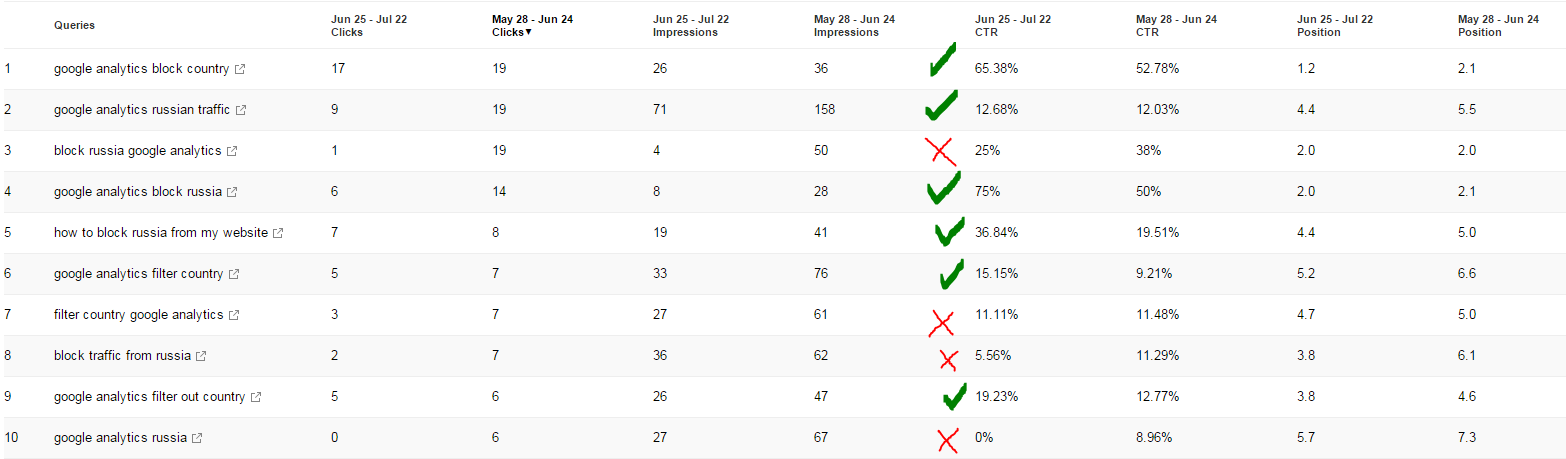Screen dimensions: 1566x459
Task: Open external link icon for 'how to block russia from my website'
Action: (x=278, y=234)
